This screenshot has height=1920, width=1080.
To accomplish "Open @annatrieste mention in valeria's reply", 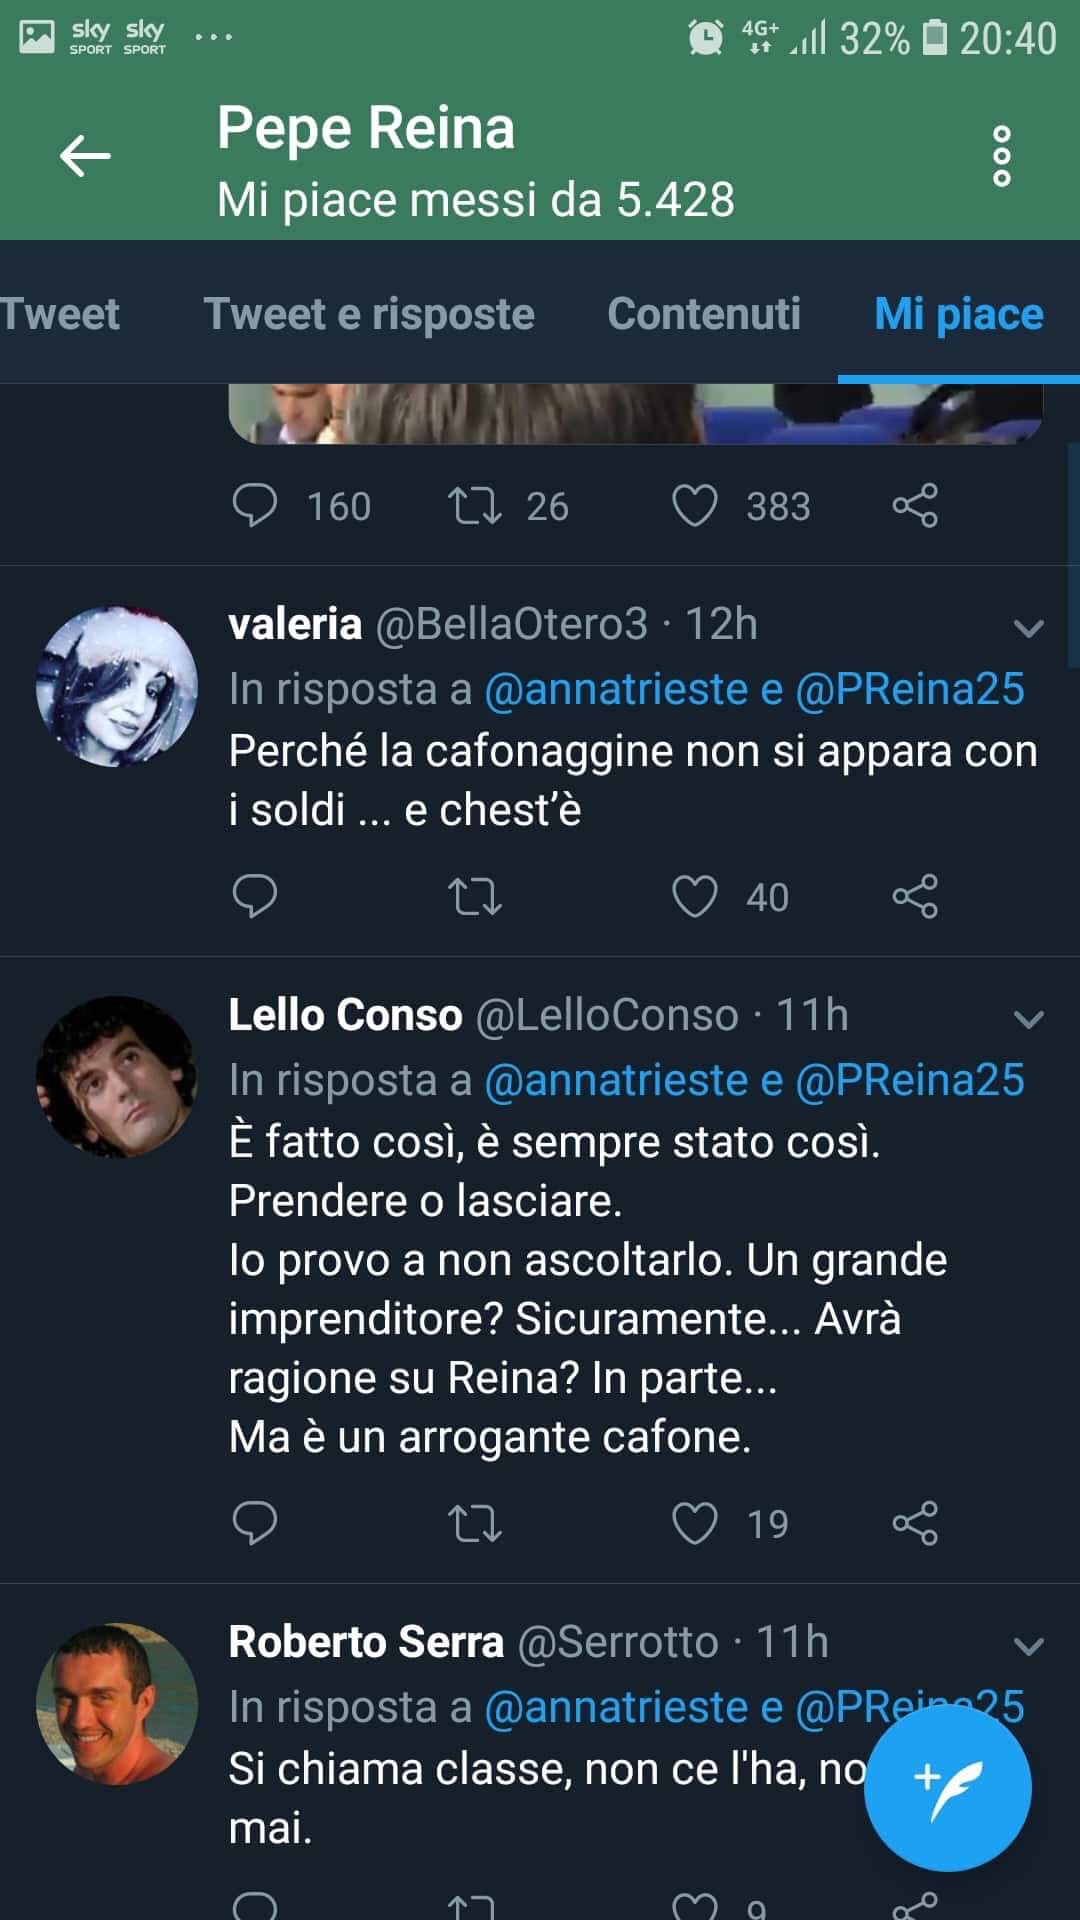I will pos(616,689).
